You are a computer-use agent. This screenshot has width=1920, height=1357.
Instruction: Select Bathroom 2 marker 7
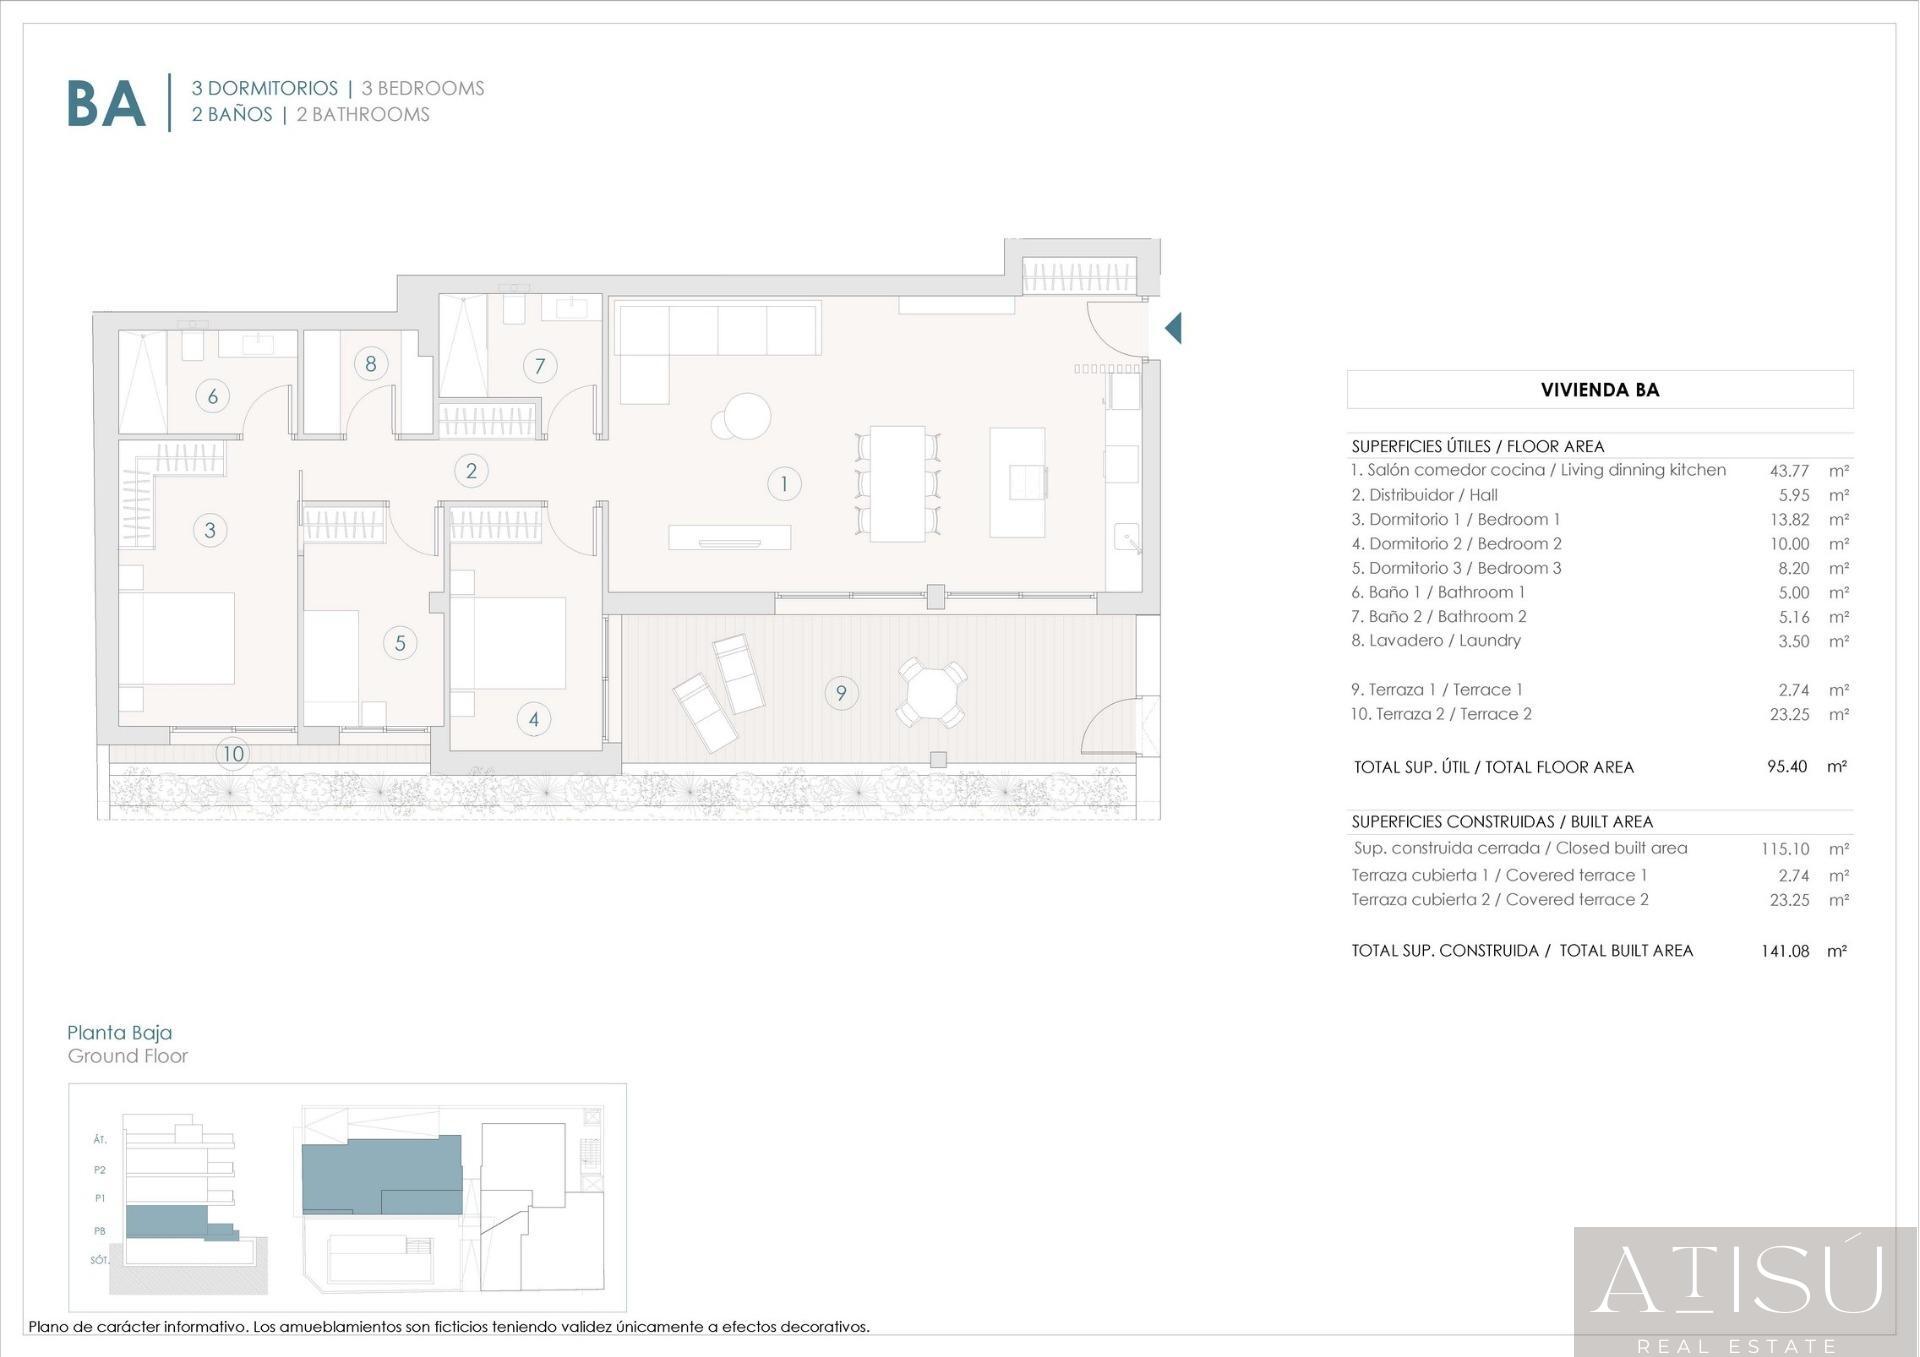[539, 366]
